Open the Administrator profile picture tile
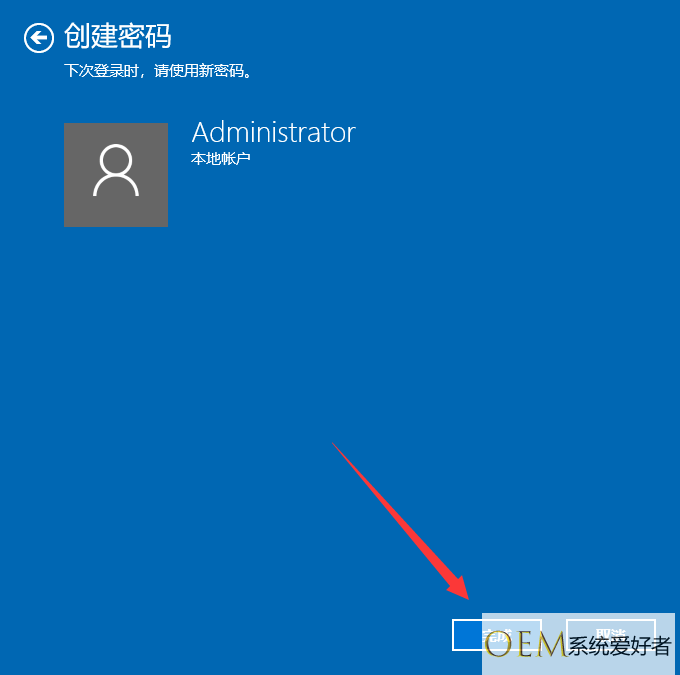 point(116,175)
